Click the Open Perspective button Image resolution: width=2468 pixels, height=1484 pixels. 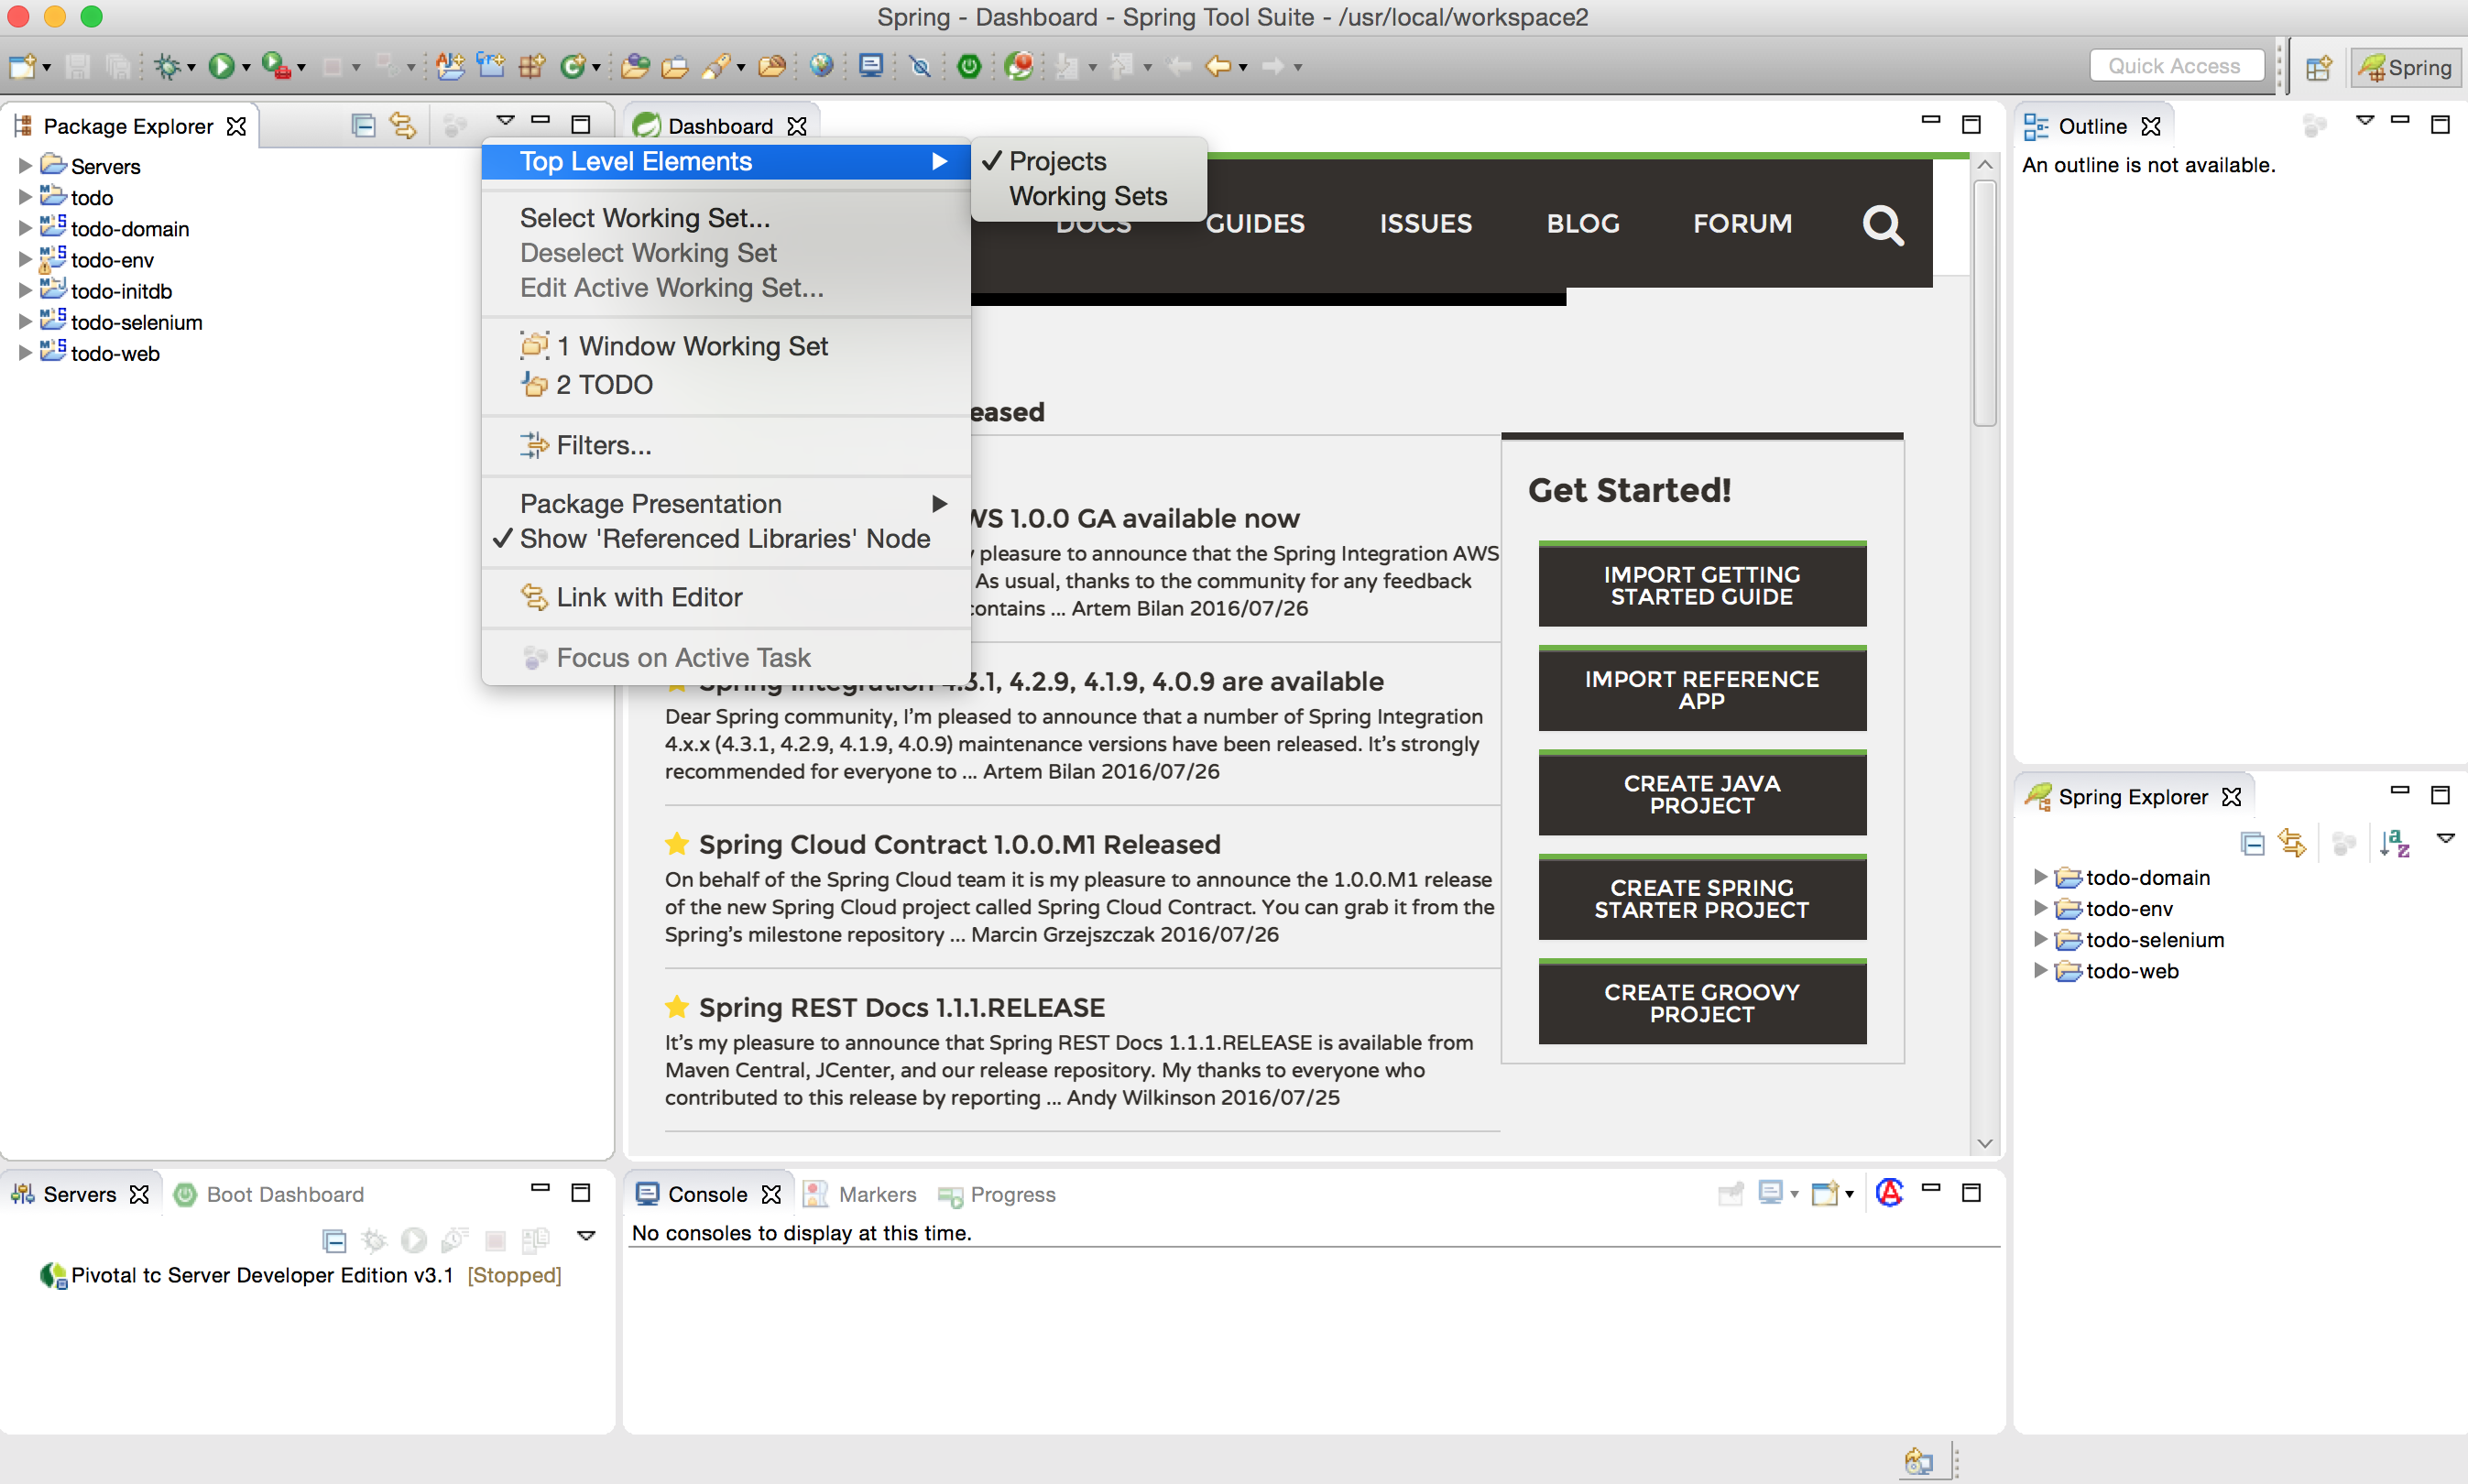(x=2319, y=67)
